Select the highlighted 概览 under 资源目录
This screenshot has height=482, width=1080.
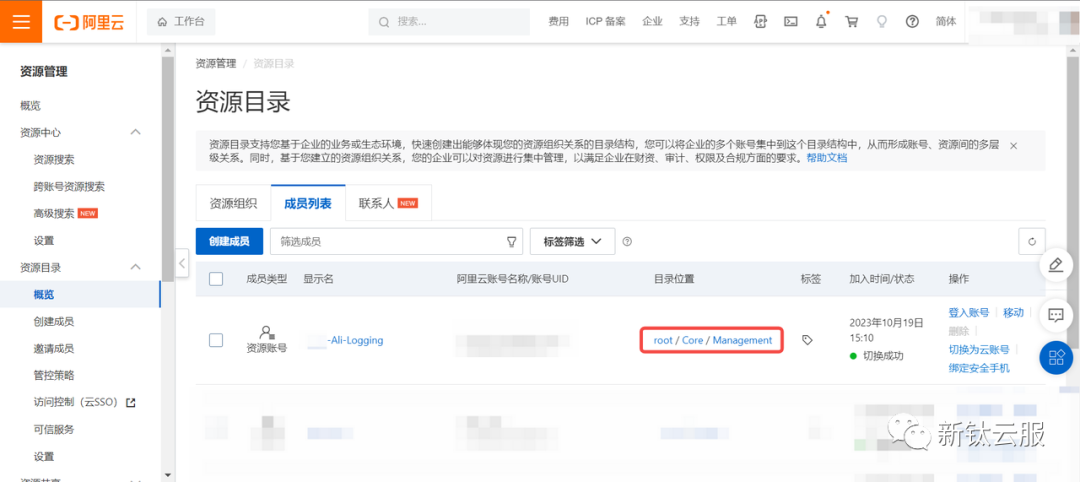(x=43, y=295)
